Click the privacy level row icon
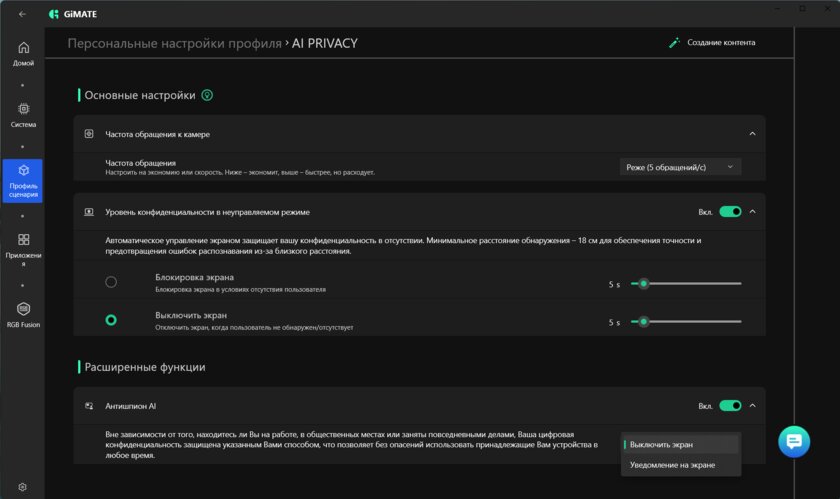 pos(89,212)
